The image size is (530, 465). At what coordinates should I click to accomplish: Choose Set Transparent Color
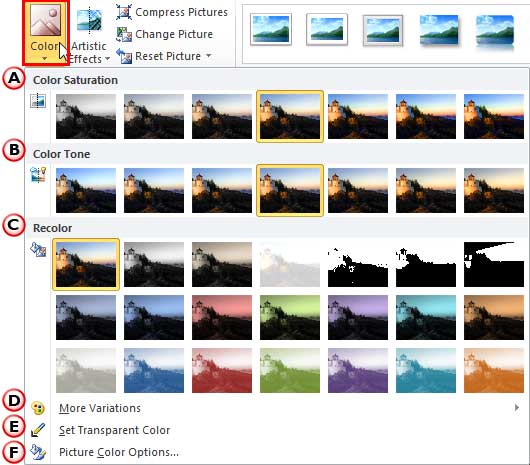[276, 430]
